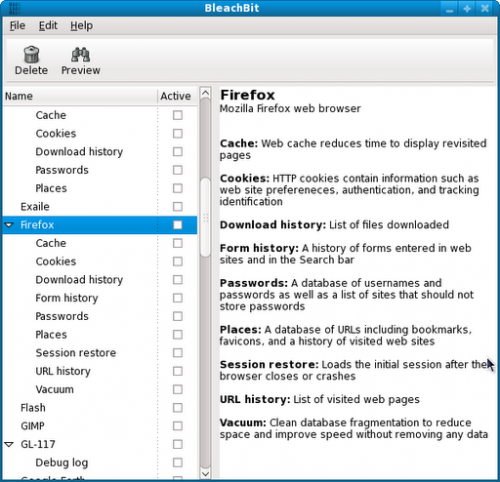500x482 pixels.
Task: Minimize the BleachBit window
Action: [449, 9]
